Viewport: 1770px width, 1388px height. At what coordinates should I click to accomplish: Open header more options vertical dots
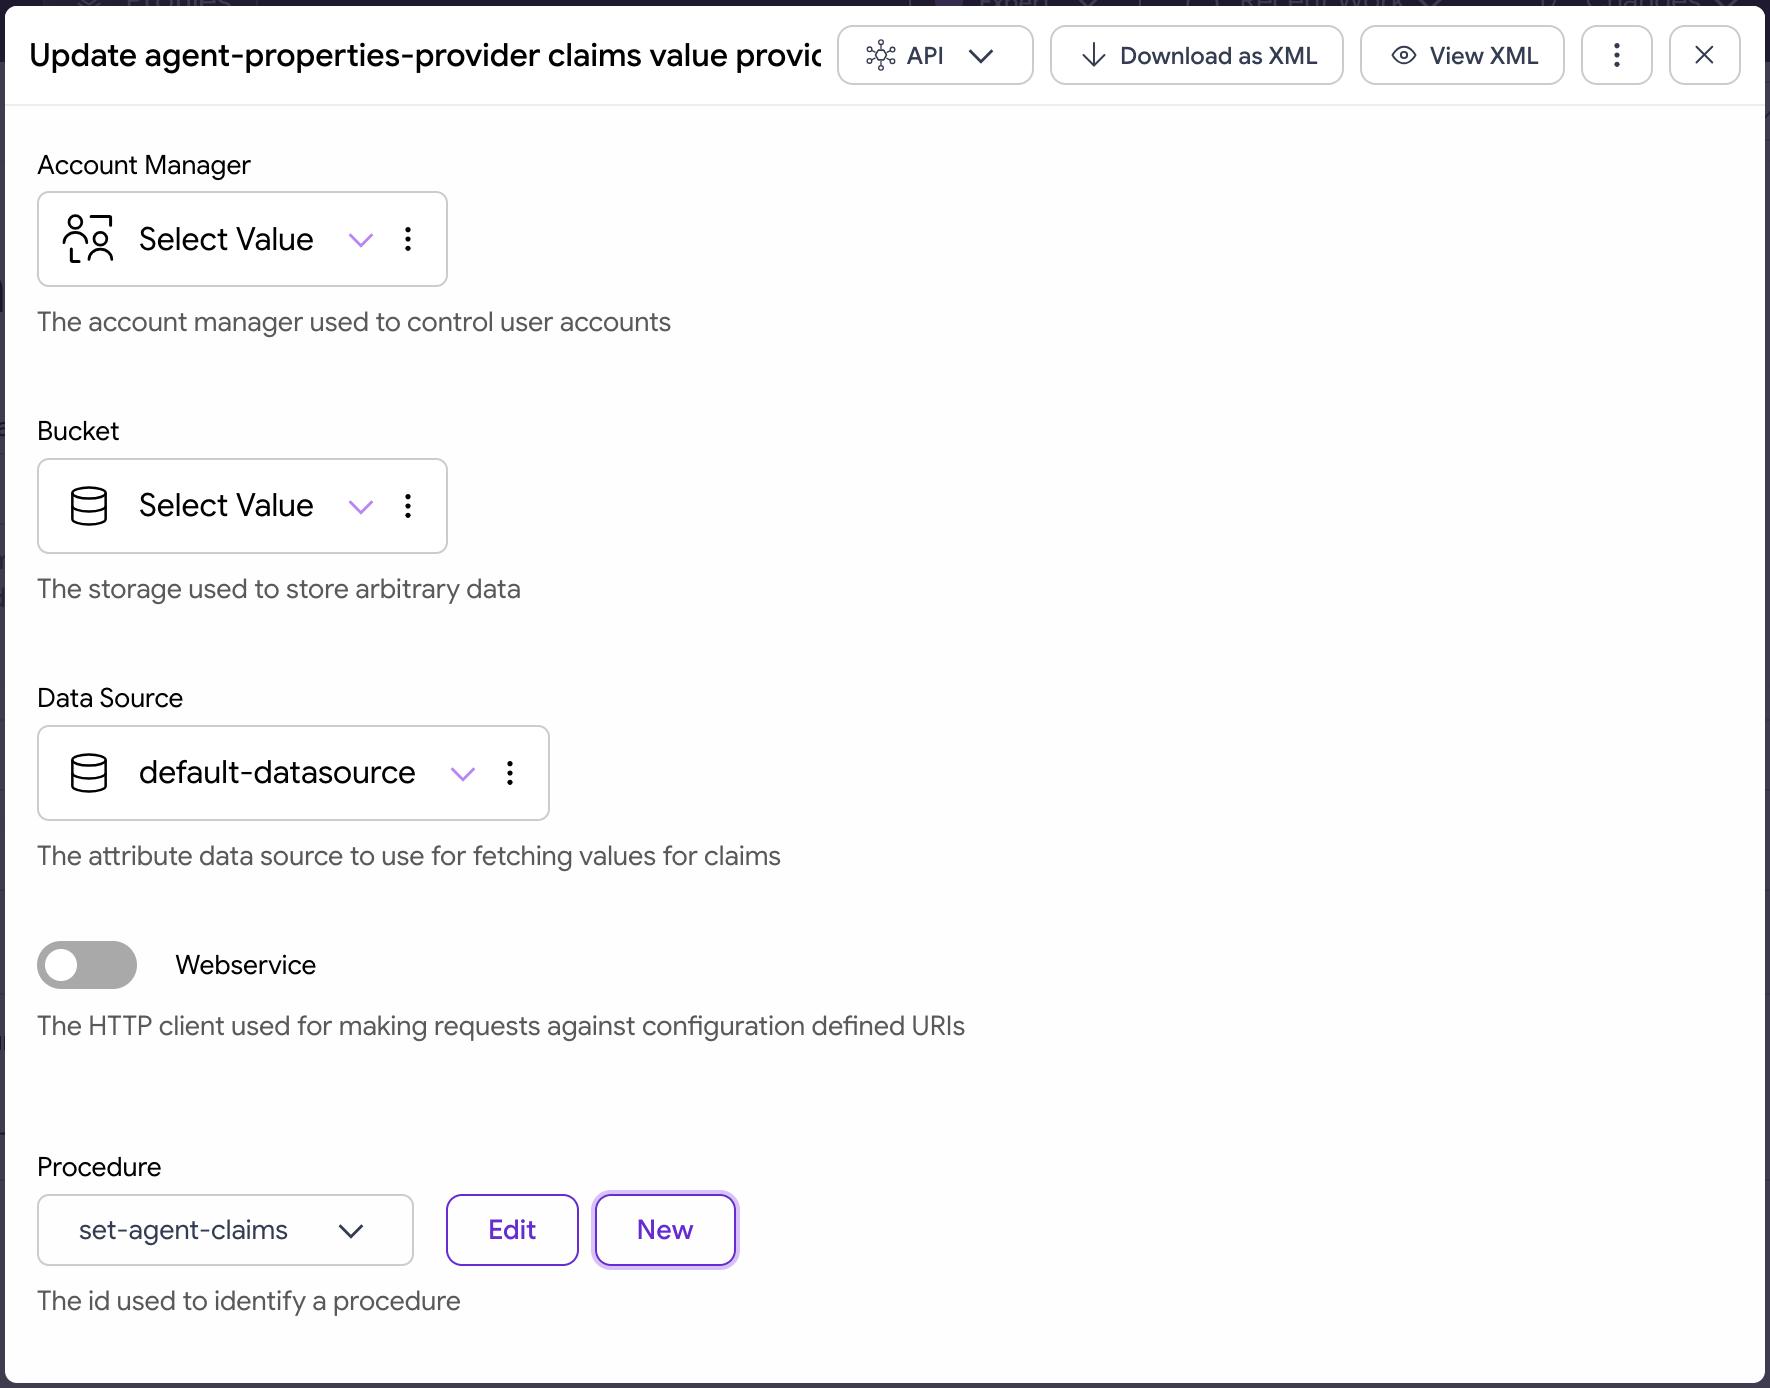tap(1617, 55)
